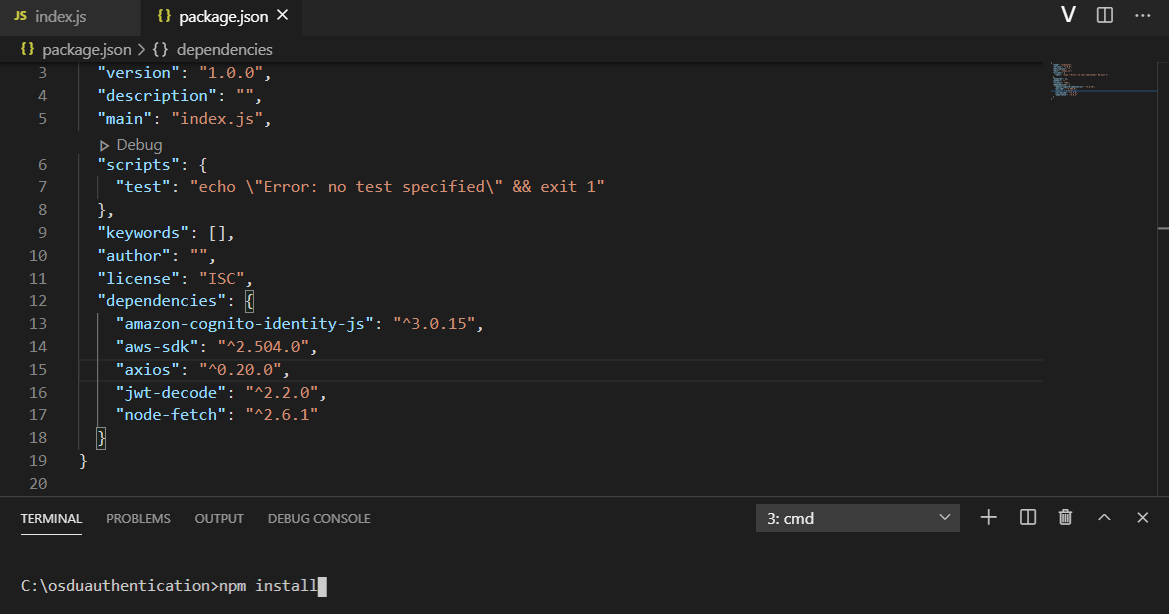Click the "description" key on line 4
Image resolution: width=1169 pixels, height=614 pixels.
pyautogui.click(x=157, y=95)
